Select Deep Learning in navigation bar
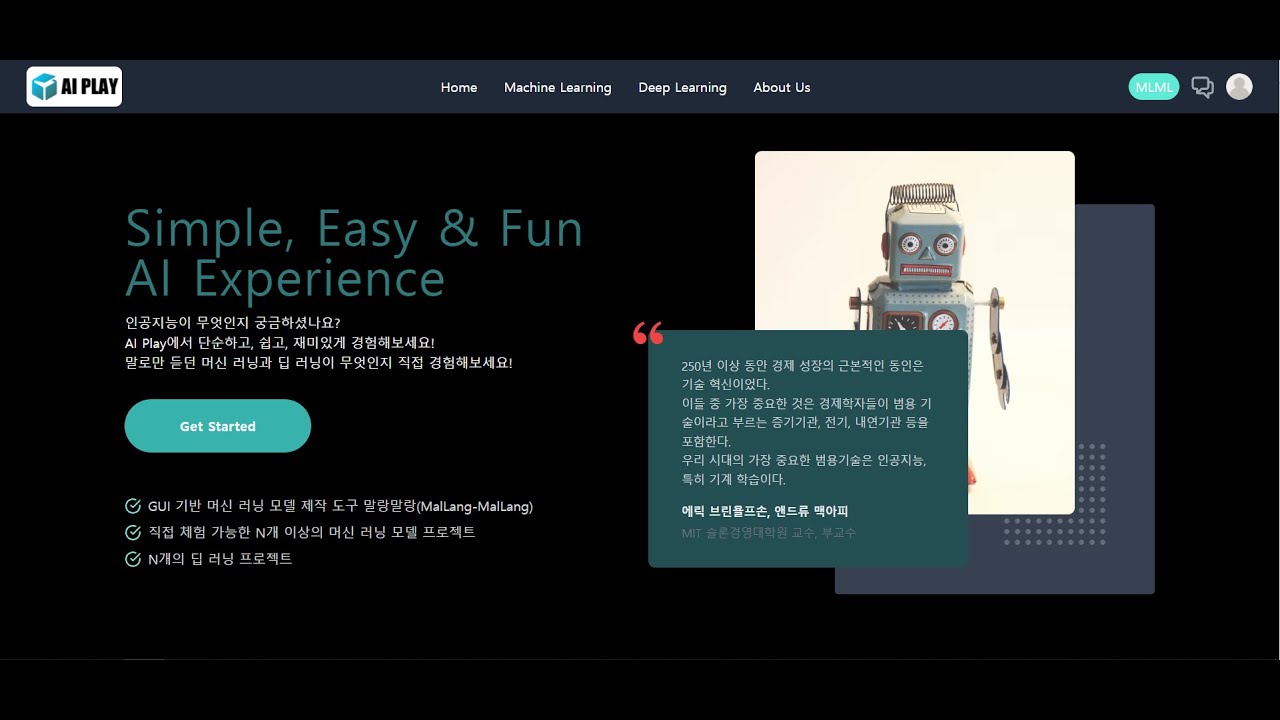This screenshot has height=720, width=1280. pos(682,88)
